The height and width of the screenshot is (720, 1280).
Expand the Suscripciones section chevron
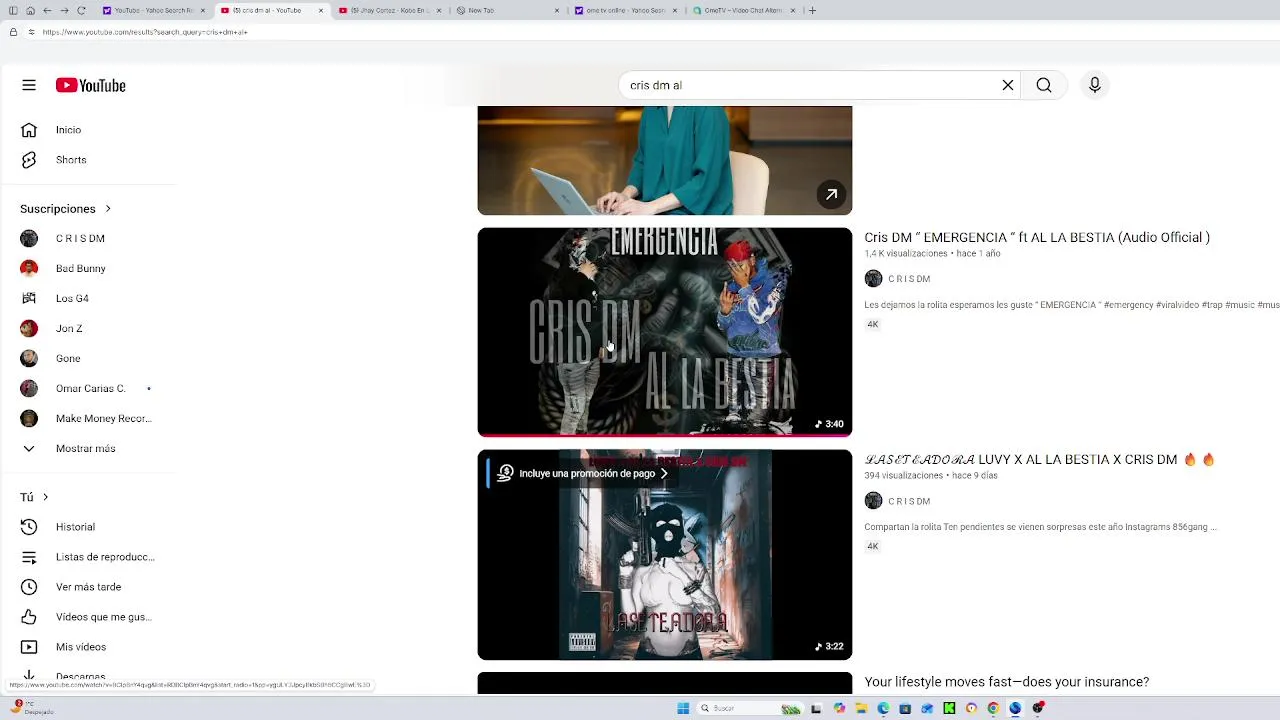click(108, 209)
